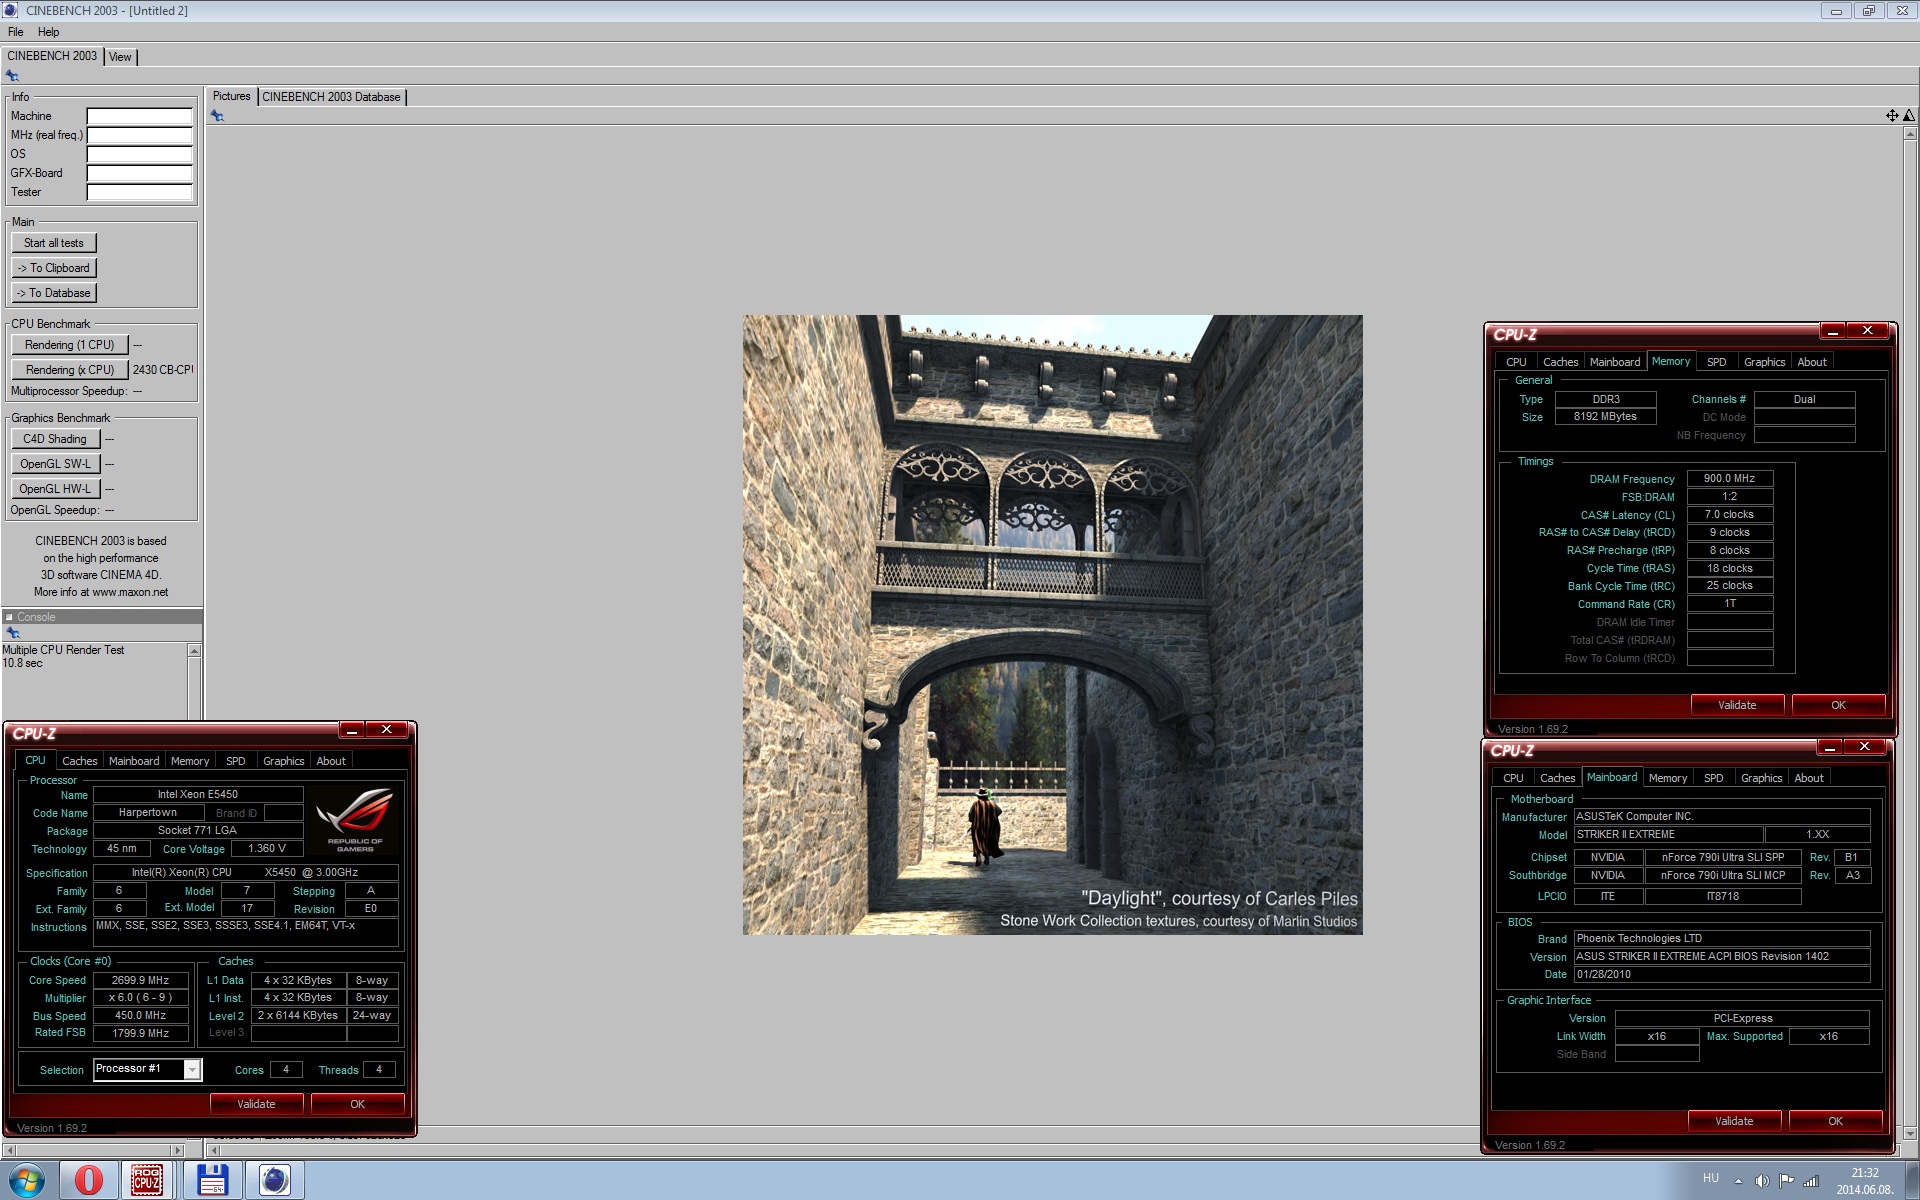Select the Pictures tab
Viewport: 1920px width, 1200px height.
click(x=231, y=96)
